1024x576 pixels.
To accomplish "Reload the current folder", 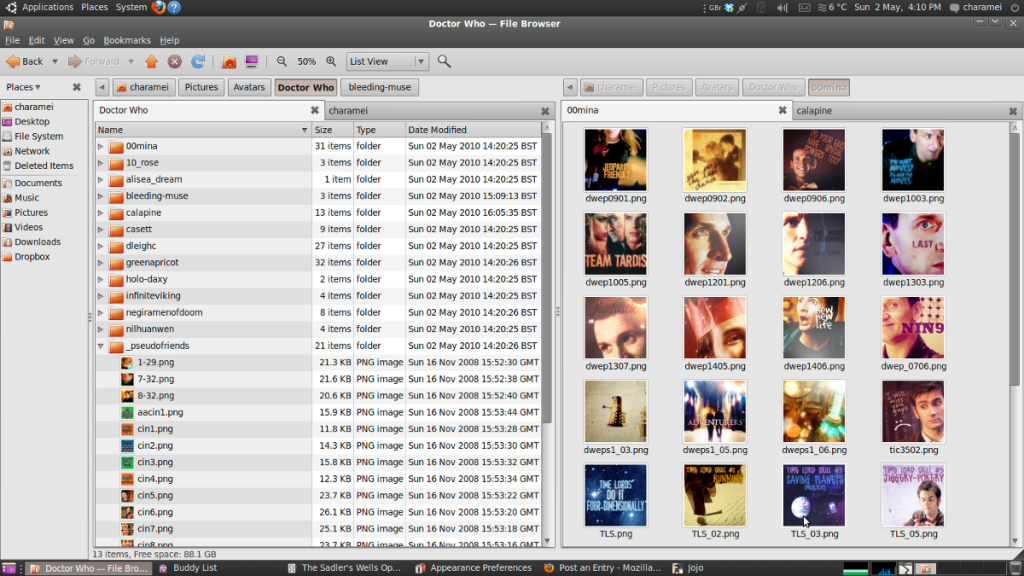I will [x=198, y=61].
